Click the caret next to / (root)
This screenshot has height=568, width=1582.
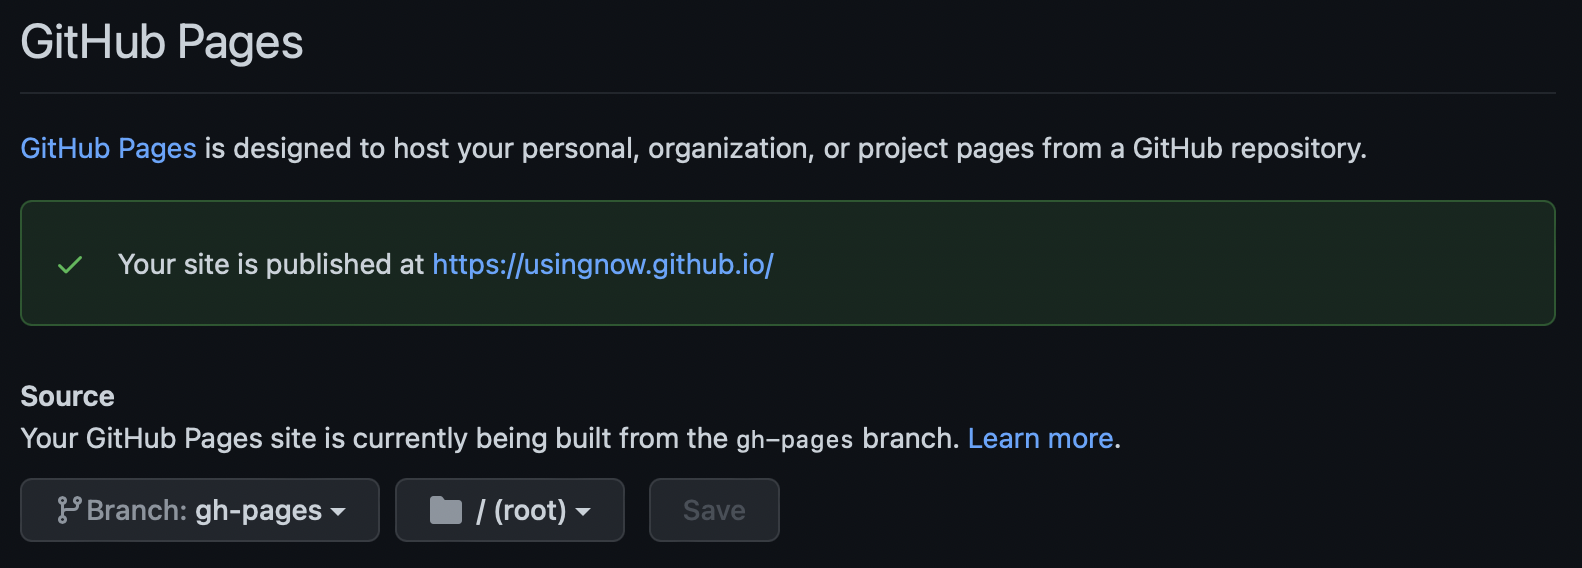[583, 512]
